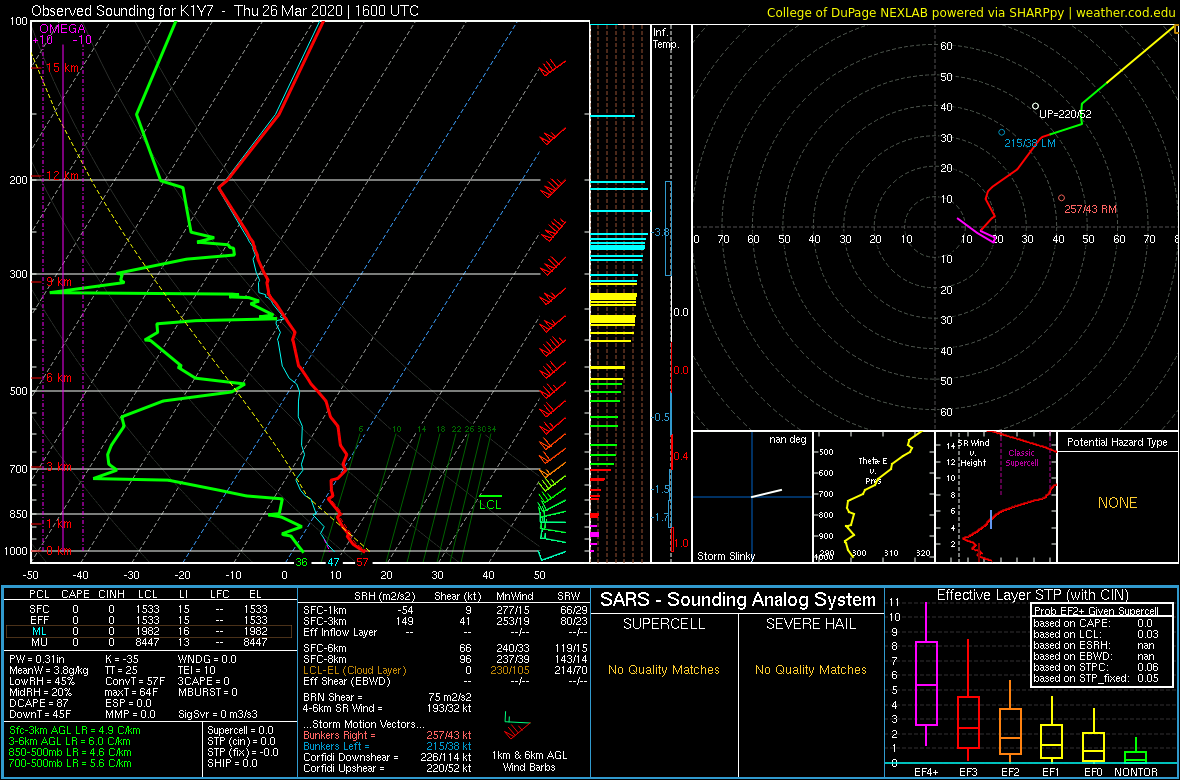1180x780 pixels.
Task: Click the surface temperature value '57'
Action: [x=363, y=562]
